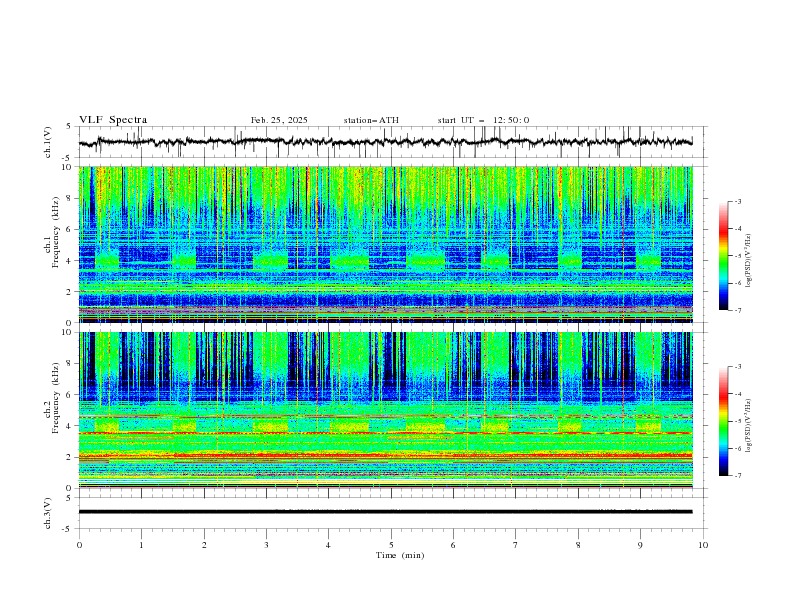Viewport: 792px width, 612px height.
Task: Click the log(PSD) label beside ch.2 colorbar
Action: tap(749, 426)
